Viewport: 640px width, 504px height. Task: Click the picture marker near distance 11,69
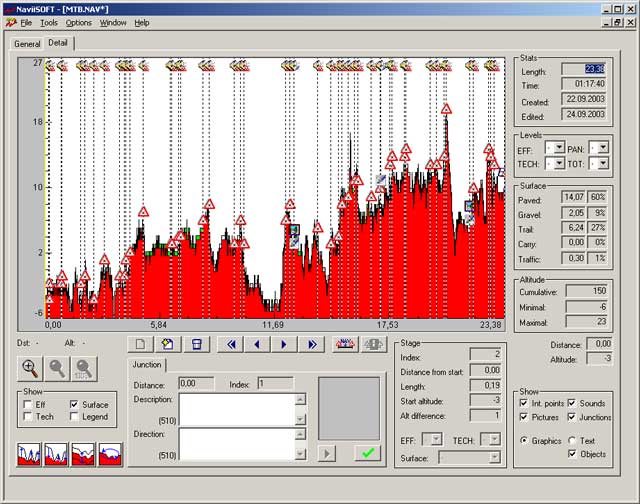pos(294,230)
